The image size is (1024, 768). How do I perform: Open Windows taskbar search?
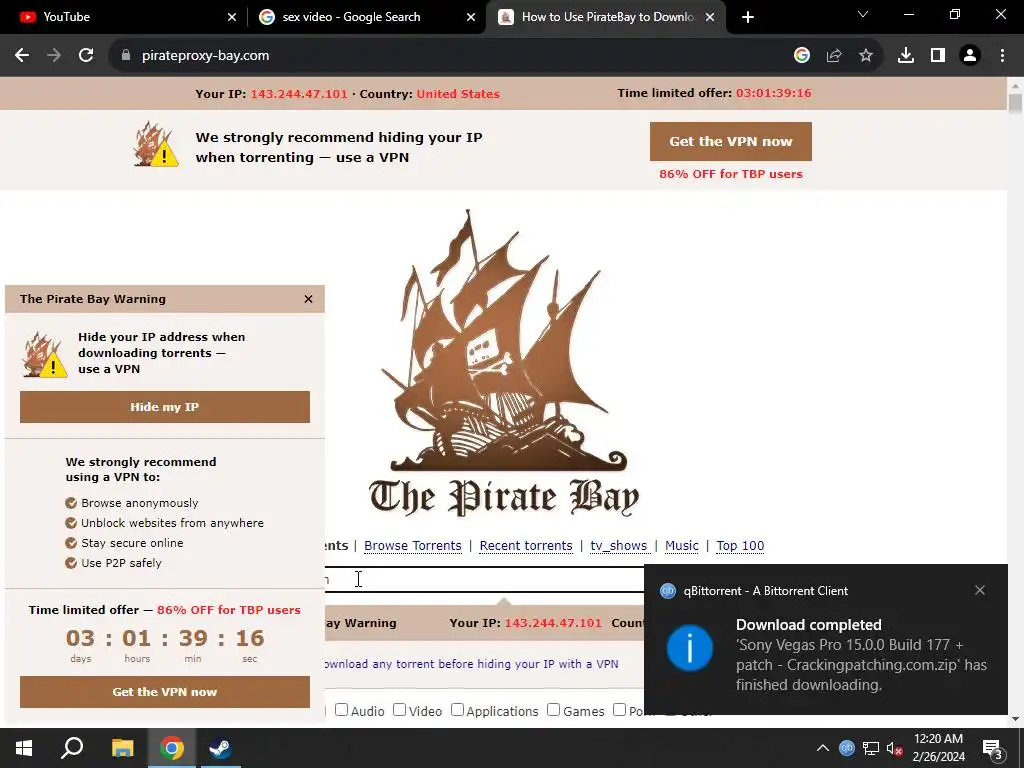tap(72, 748)
